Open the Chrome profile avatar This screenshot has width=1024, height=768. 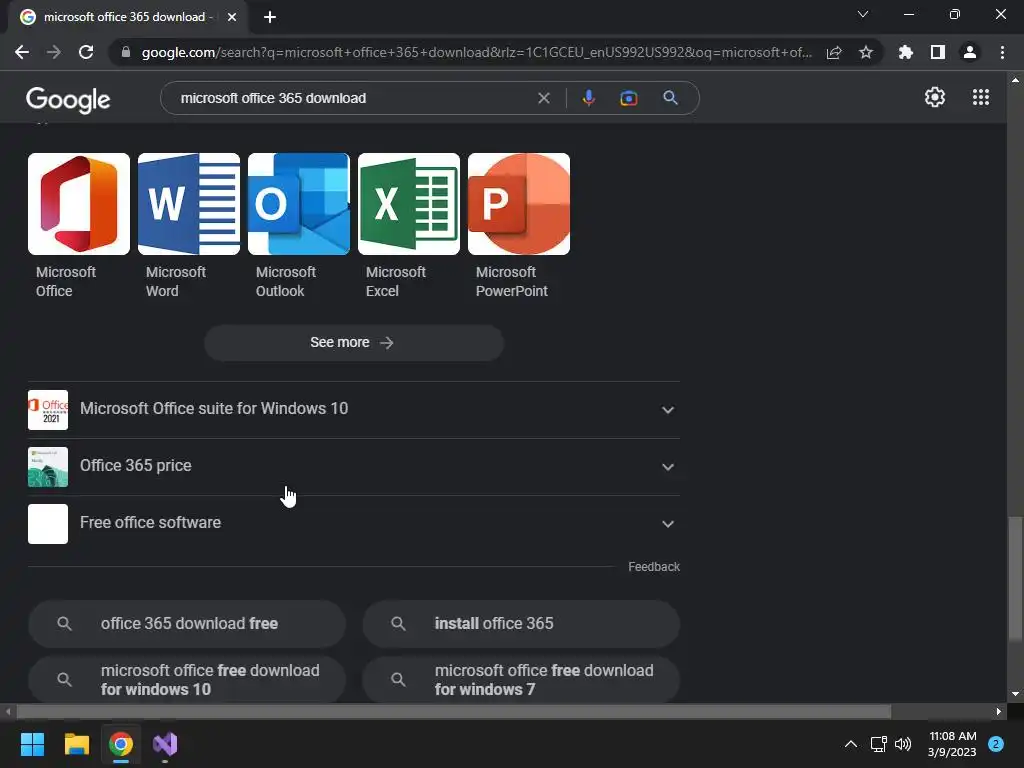click(x=970, y=52)
